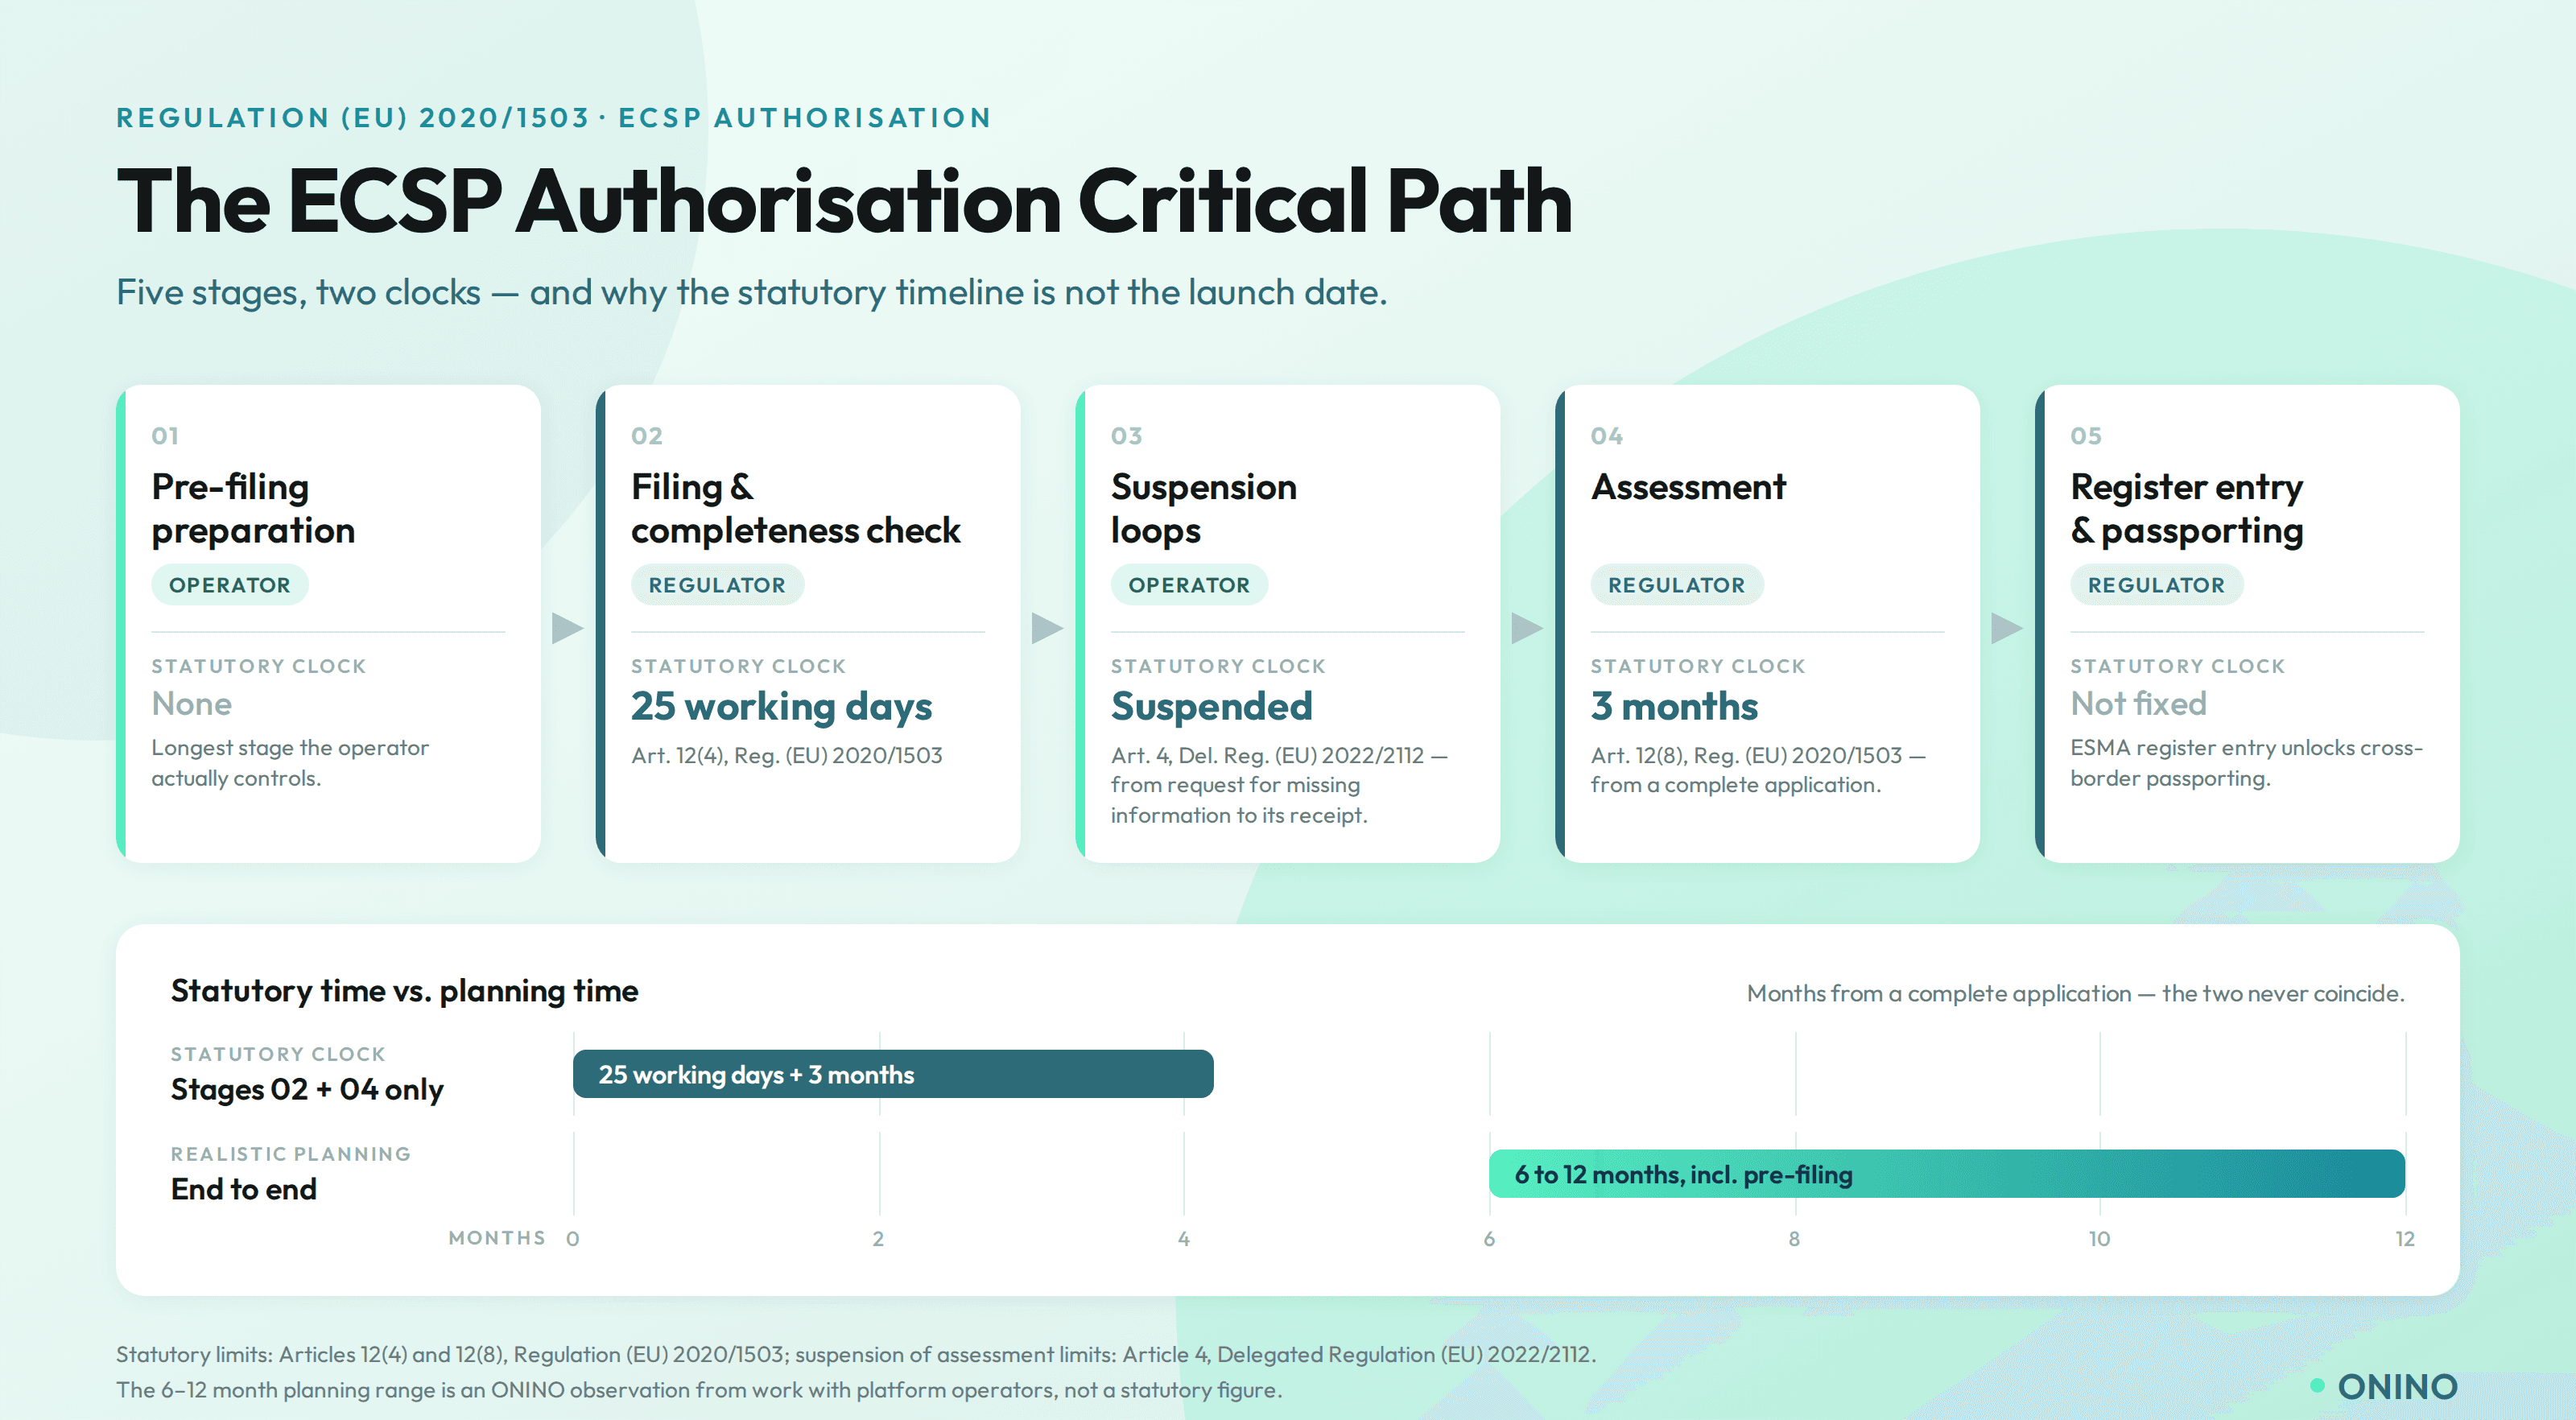Click the axis tick '6'
This screenshot has width=2576, height=1420.
pyautogui.click(x=1489, y=1239)
